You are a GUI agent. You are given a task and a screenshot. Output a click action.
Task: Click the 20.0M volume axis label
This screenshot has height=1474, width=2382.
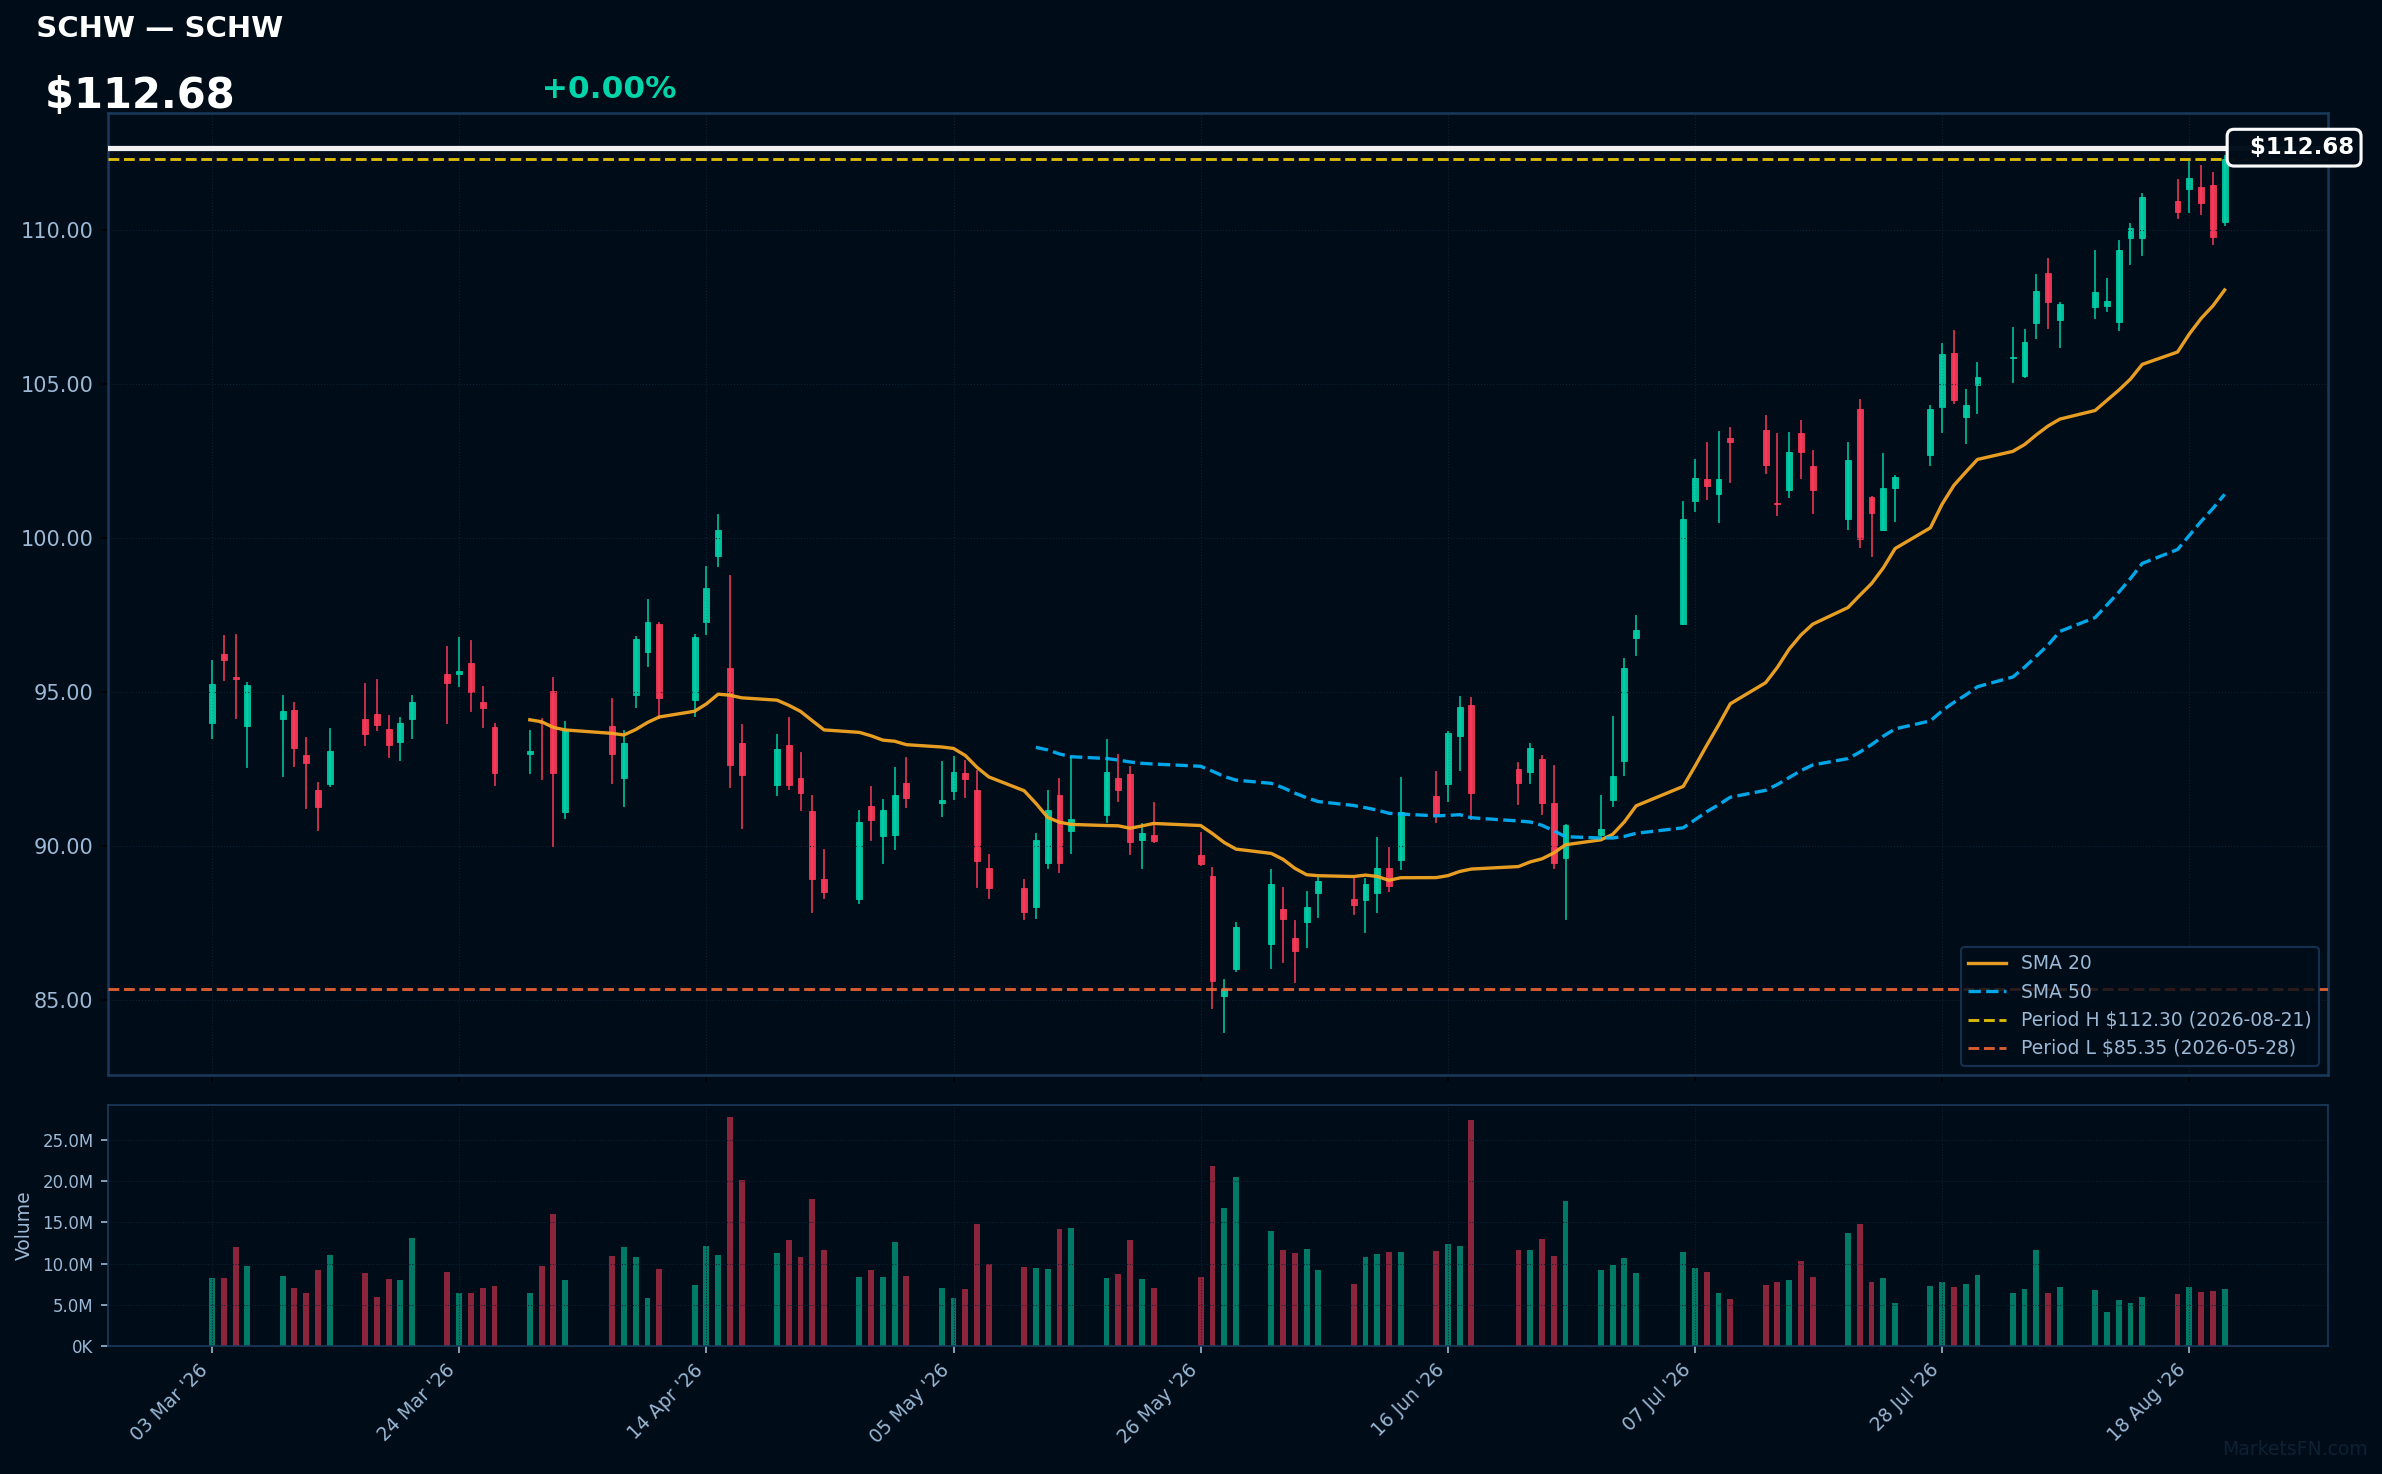point(69,1182)
